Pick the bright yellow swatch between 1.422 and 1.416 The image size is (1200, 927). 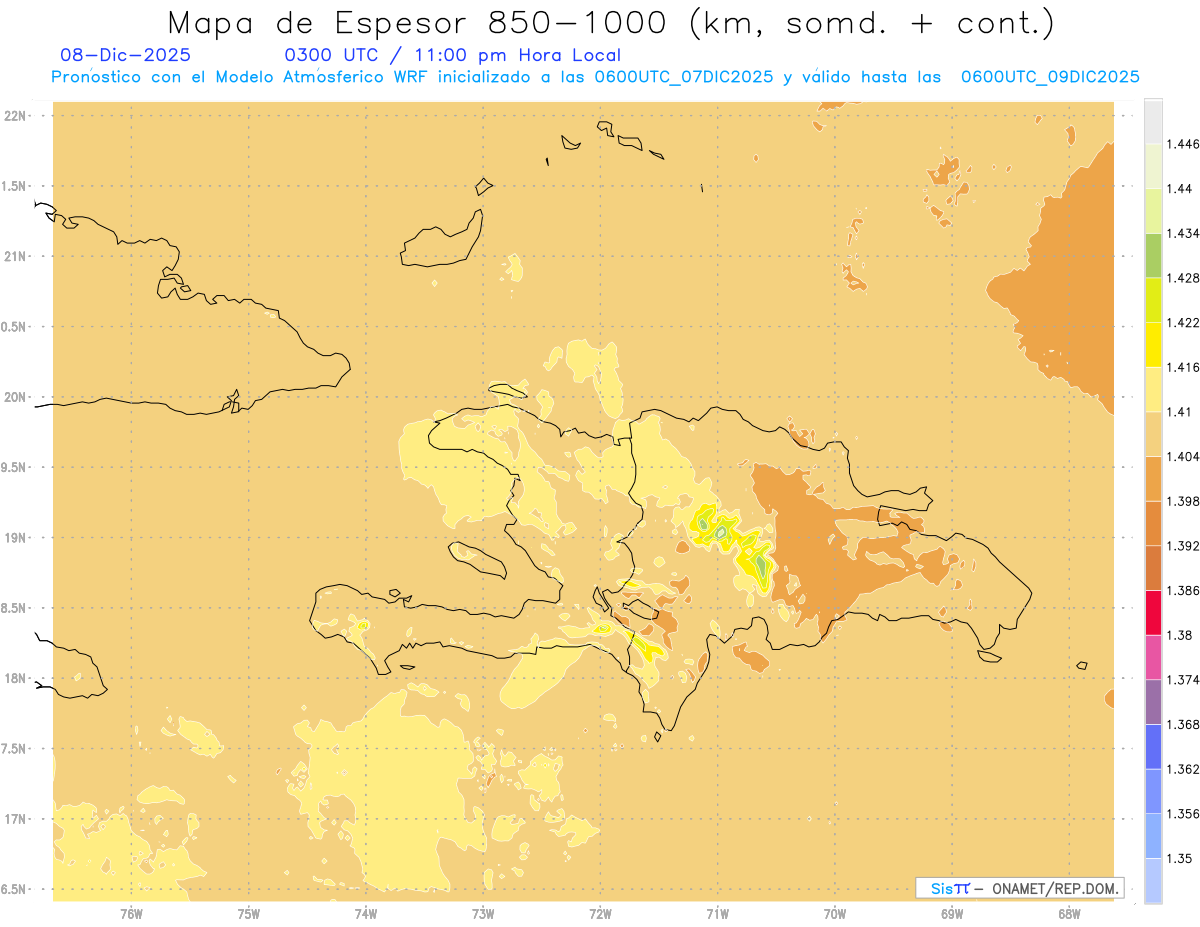pyautogui.click(x=1153, y=344)
